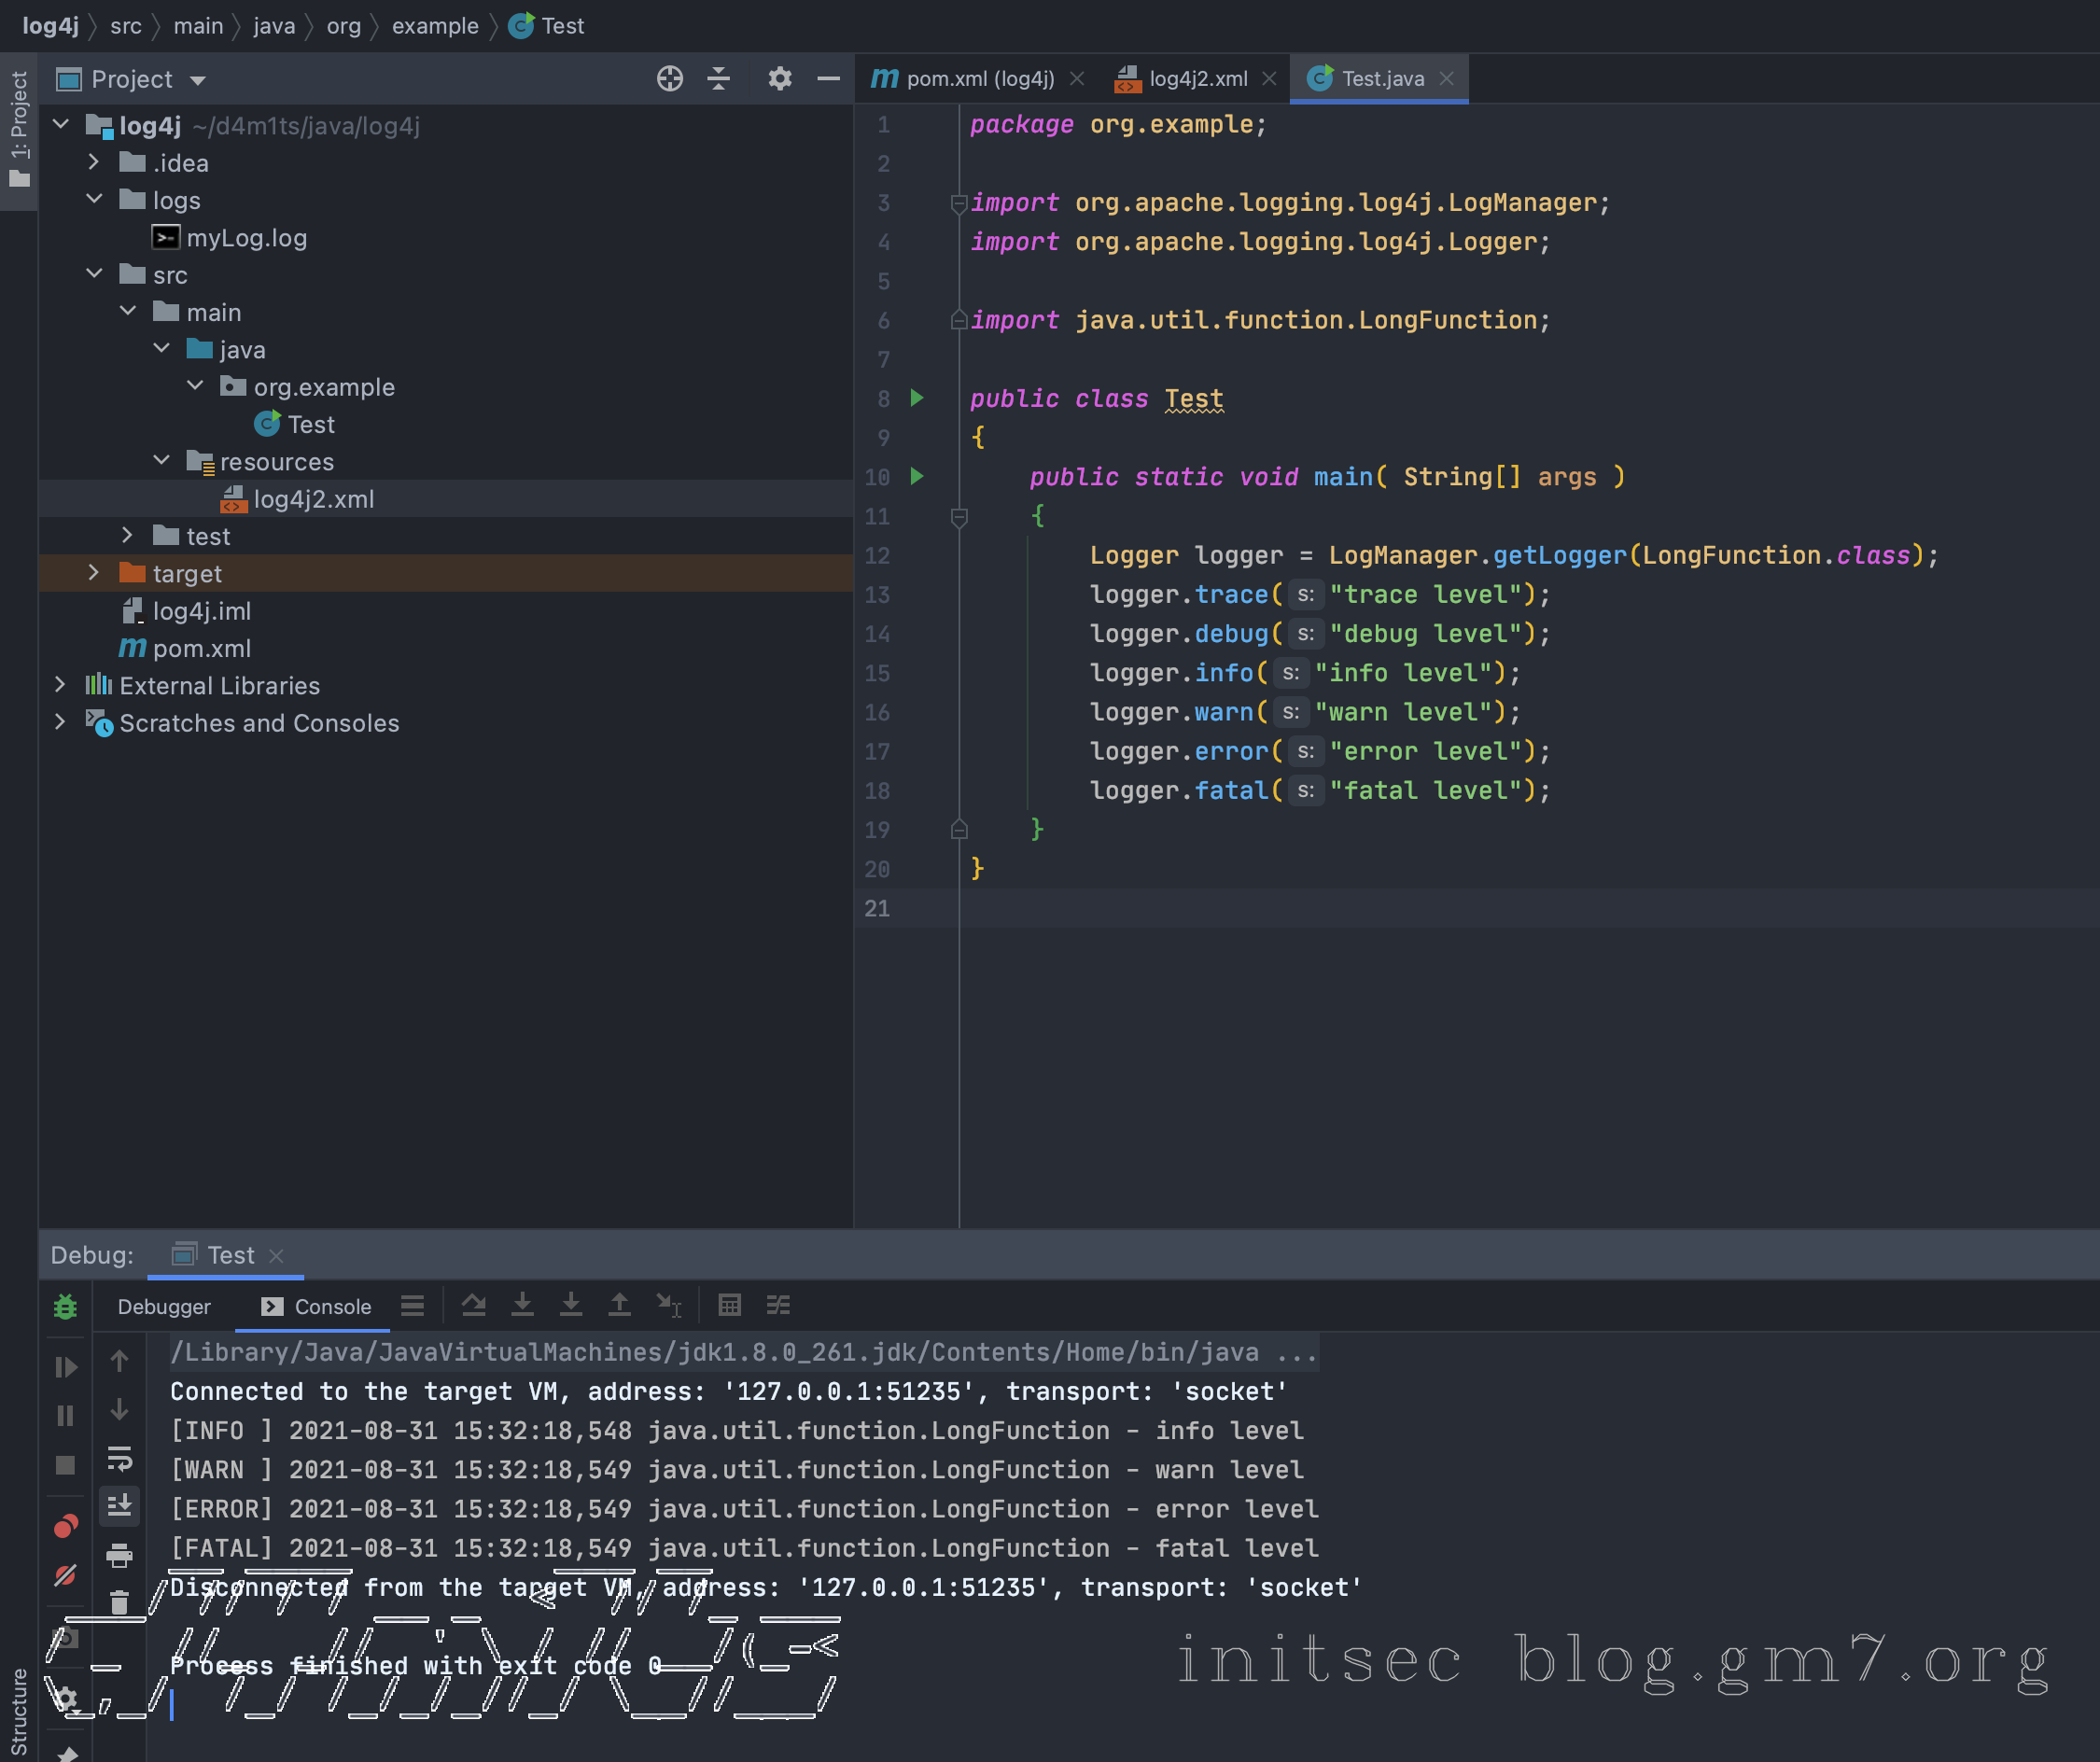
Task: Open Project panel settings gear
Action: pos(779,79)
